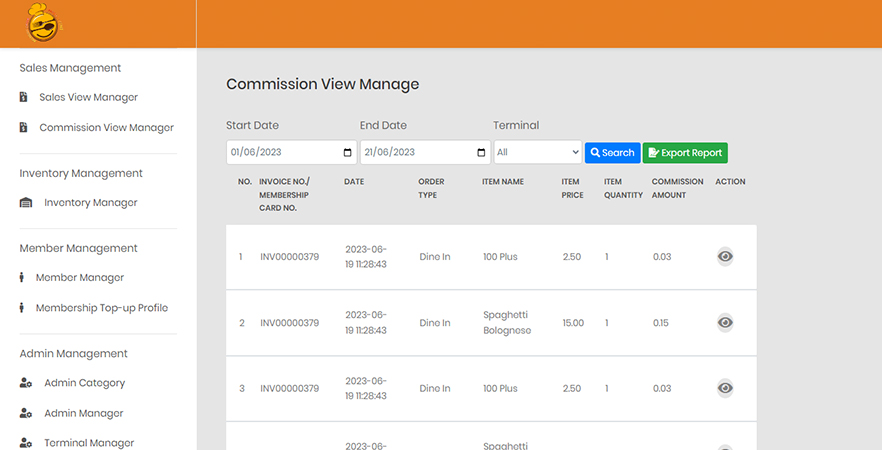Click eye icon for Spaghetti Bolognese row 2
The width and height of the screenshot is (882, 450).
coord(725,323)
